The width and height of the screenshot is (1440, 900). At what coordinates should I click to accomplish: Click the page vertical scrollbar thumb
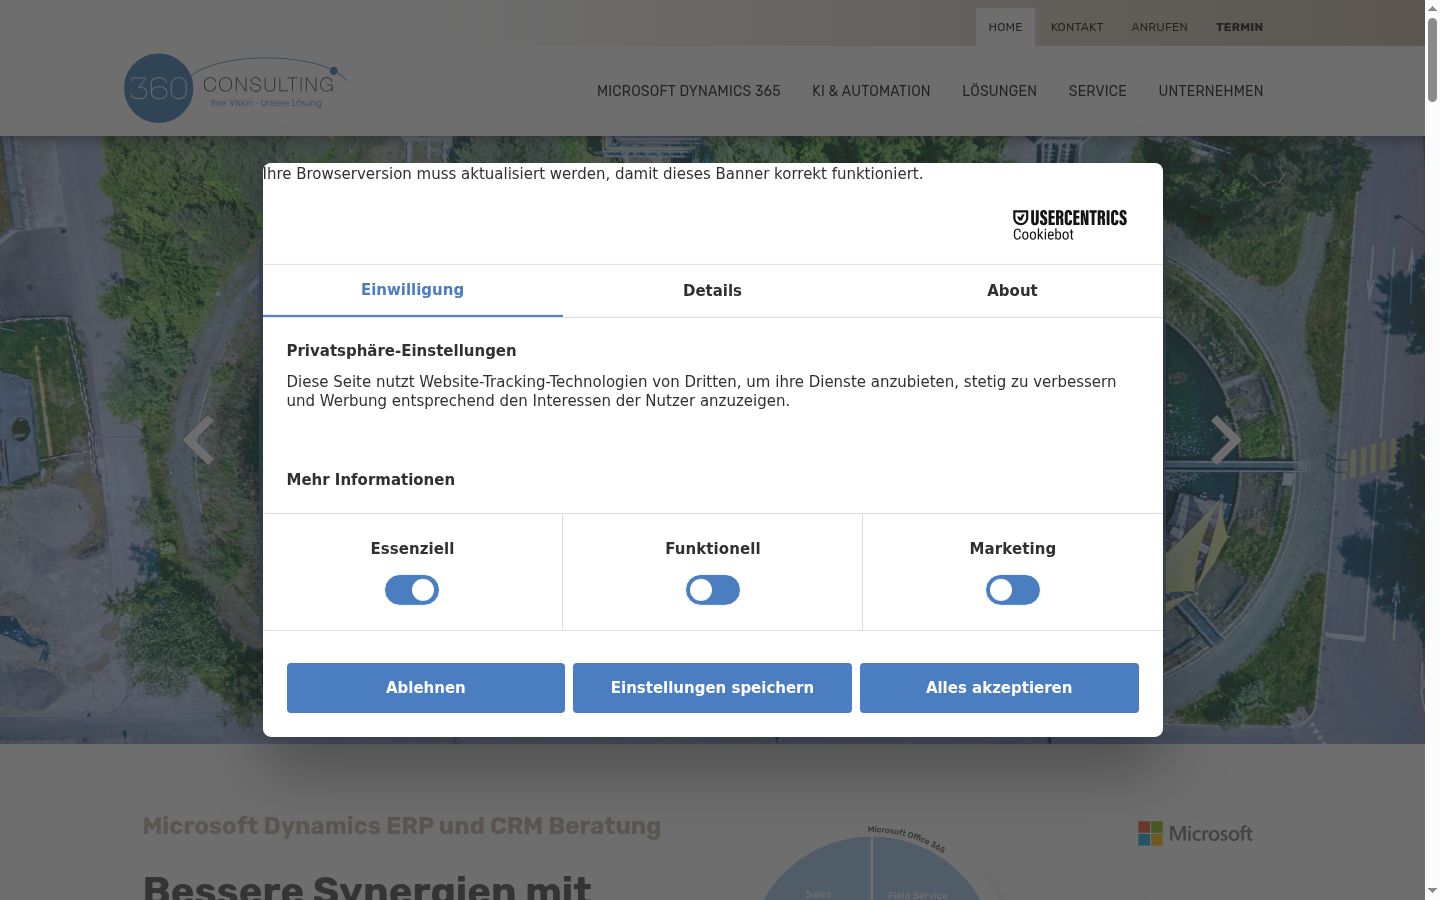pyautogui.click(x=1432, y=60)
